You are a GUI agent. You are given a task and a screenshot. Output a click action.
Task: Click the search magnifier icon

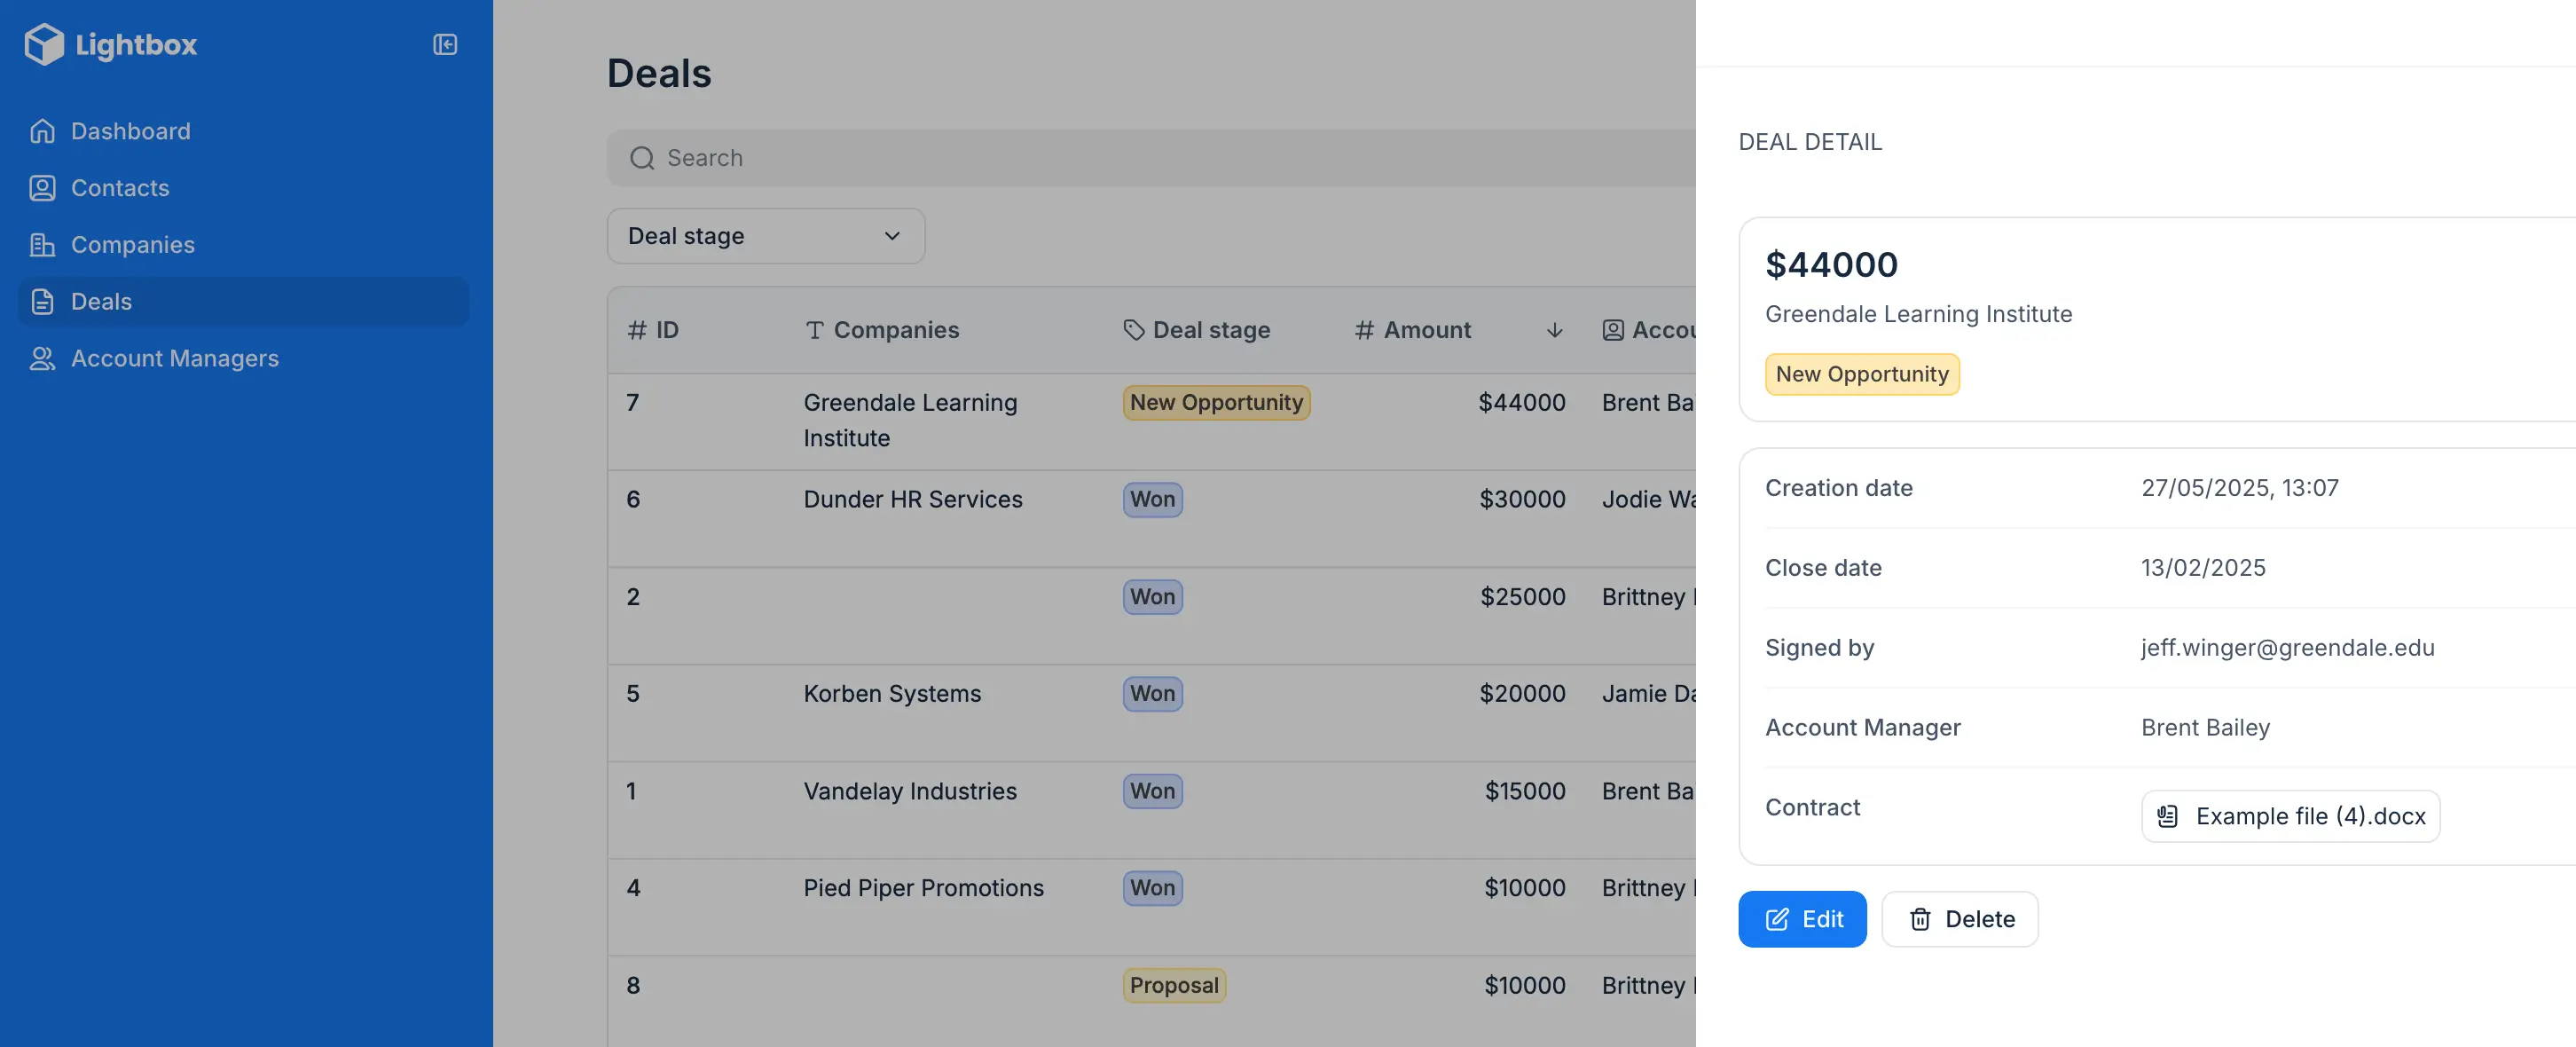click(642, 158)
